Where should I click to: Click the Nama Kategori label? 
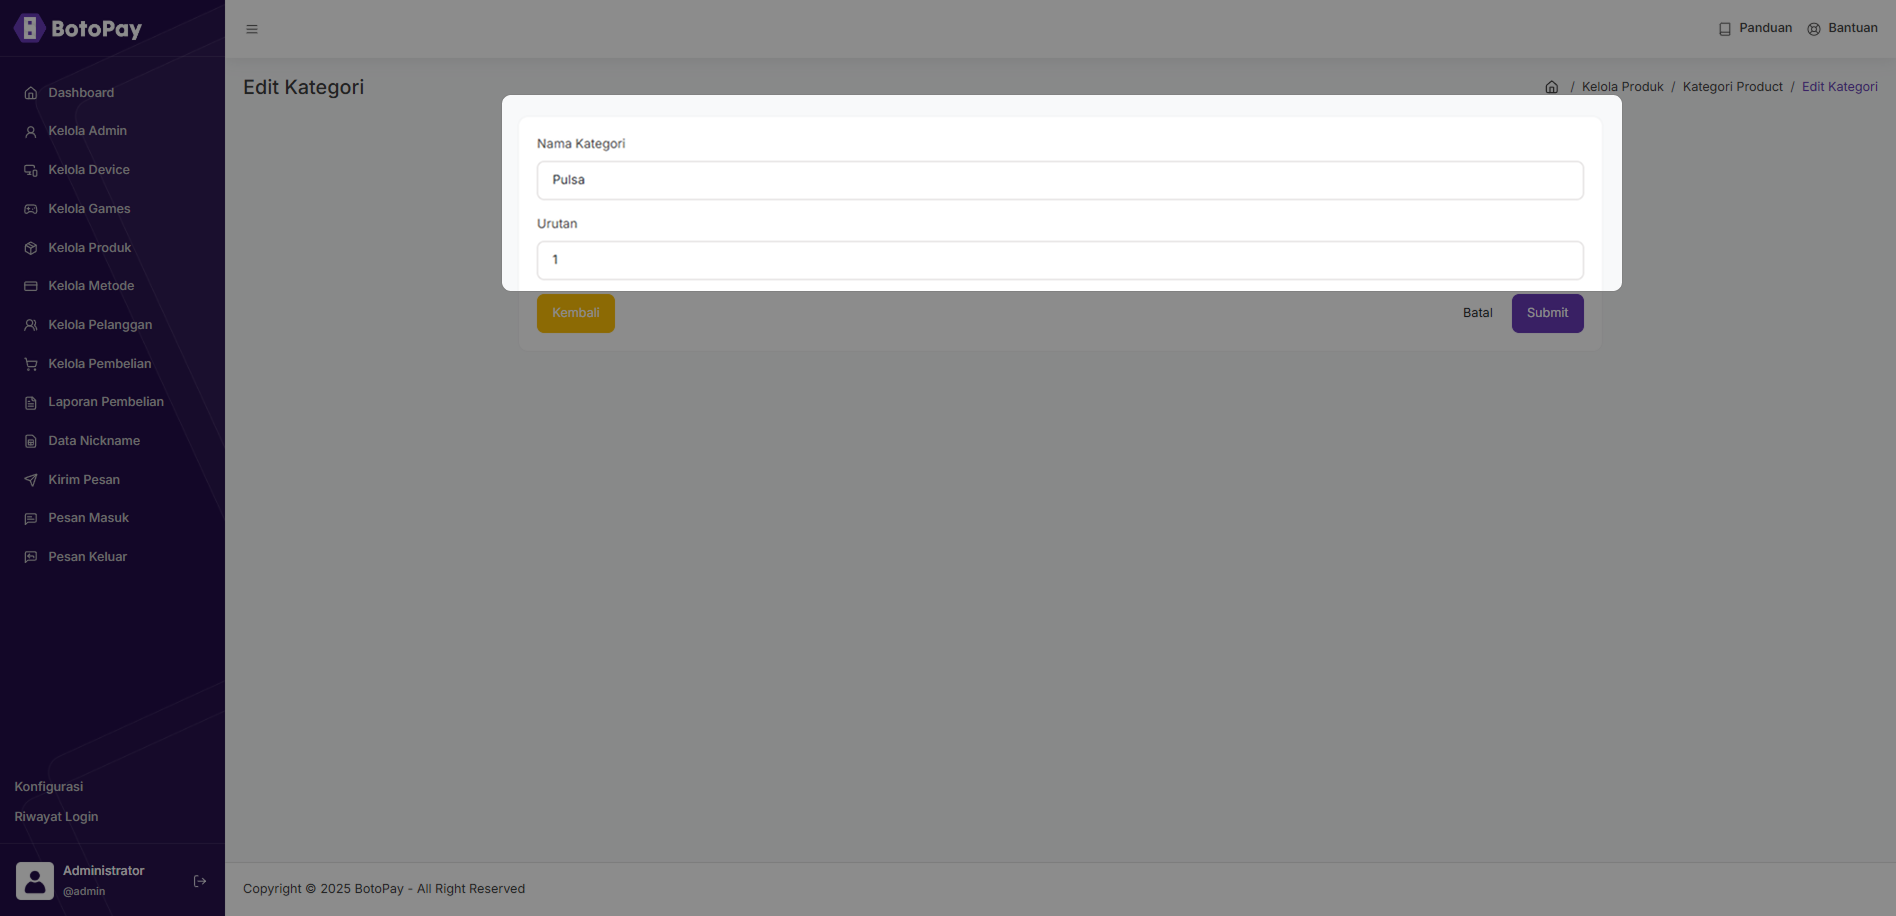tap(581, 144)
